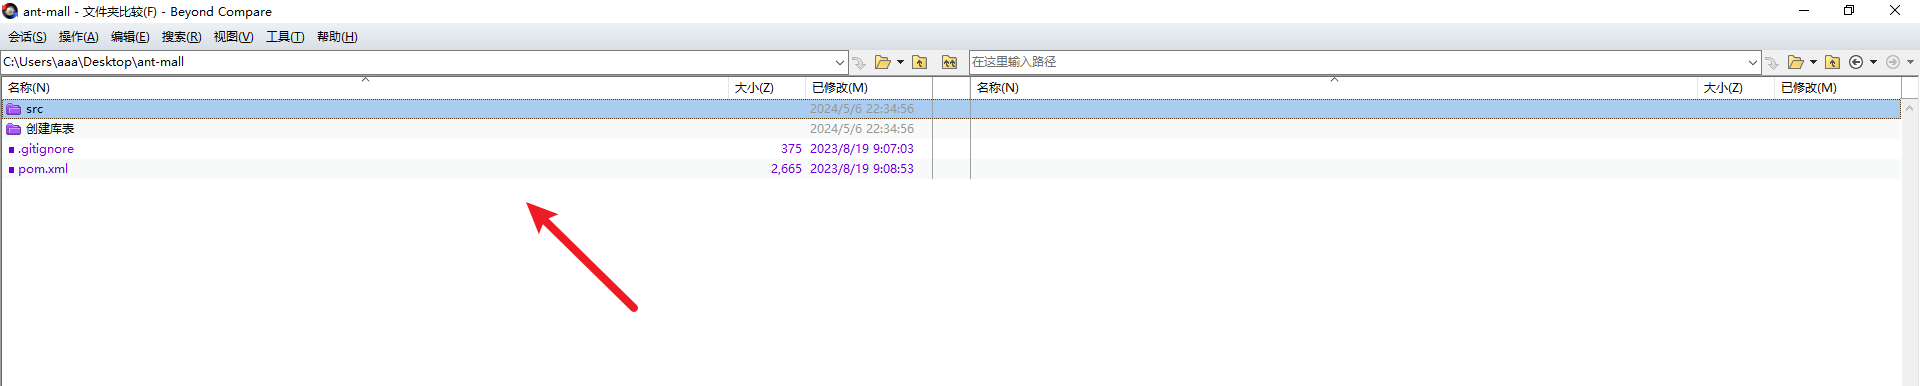Click the left pane browse-folder icon
Screen dimensions: 1920x386
[882, 62]
